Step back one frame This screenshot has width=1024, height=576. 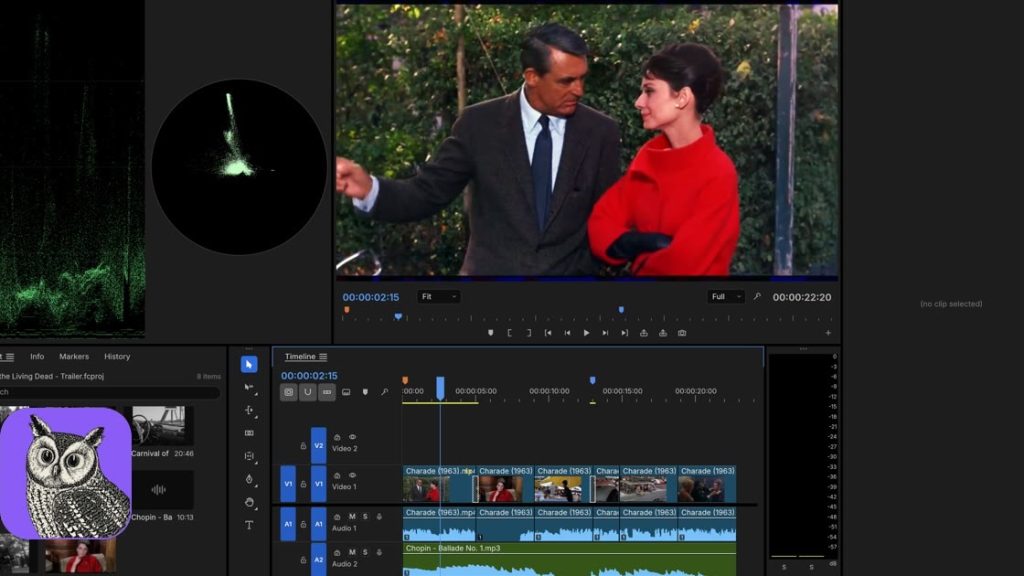pos(567,333)
